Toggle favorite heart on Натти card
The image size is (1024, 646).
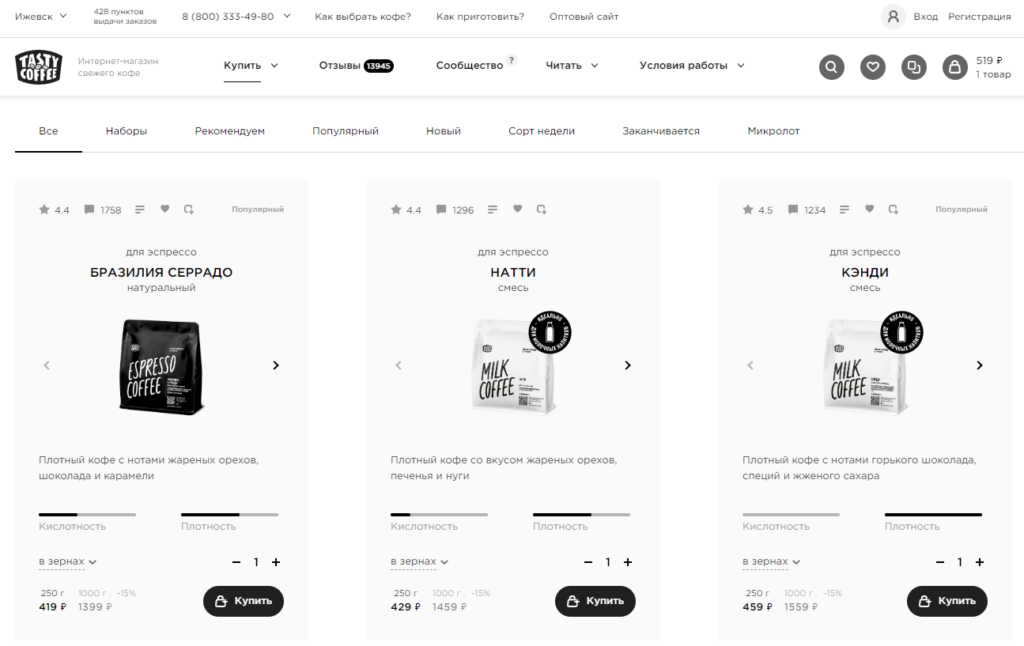[x=517, y=209]
